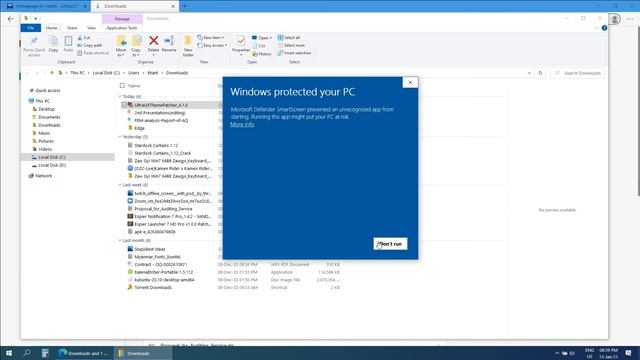
Task: Click the Up arrow in address bar
Action: point(52,73)
